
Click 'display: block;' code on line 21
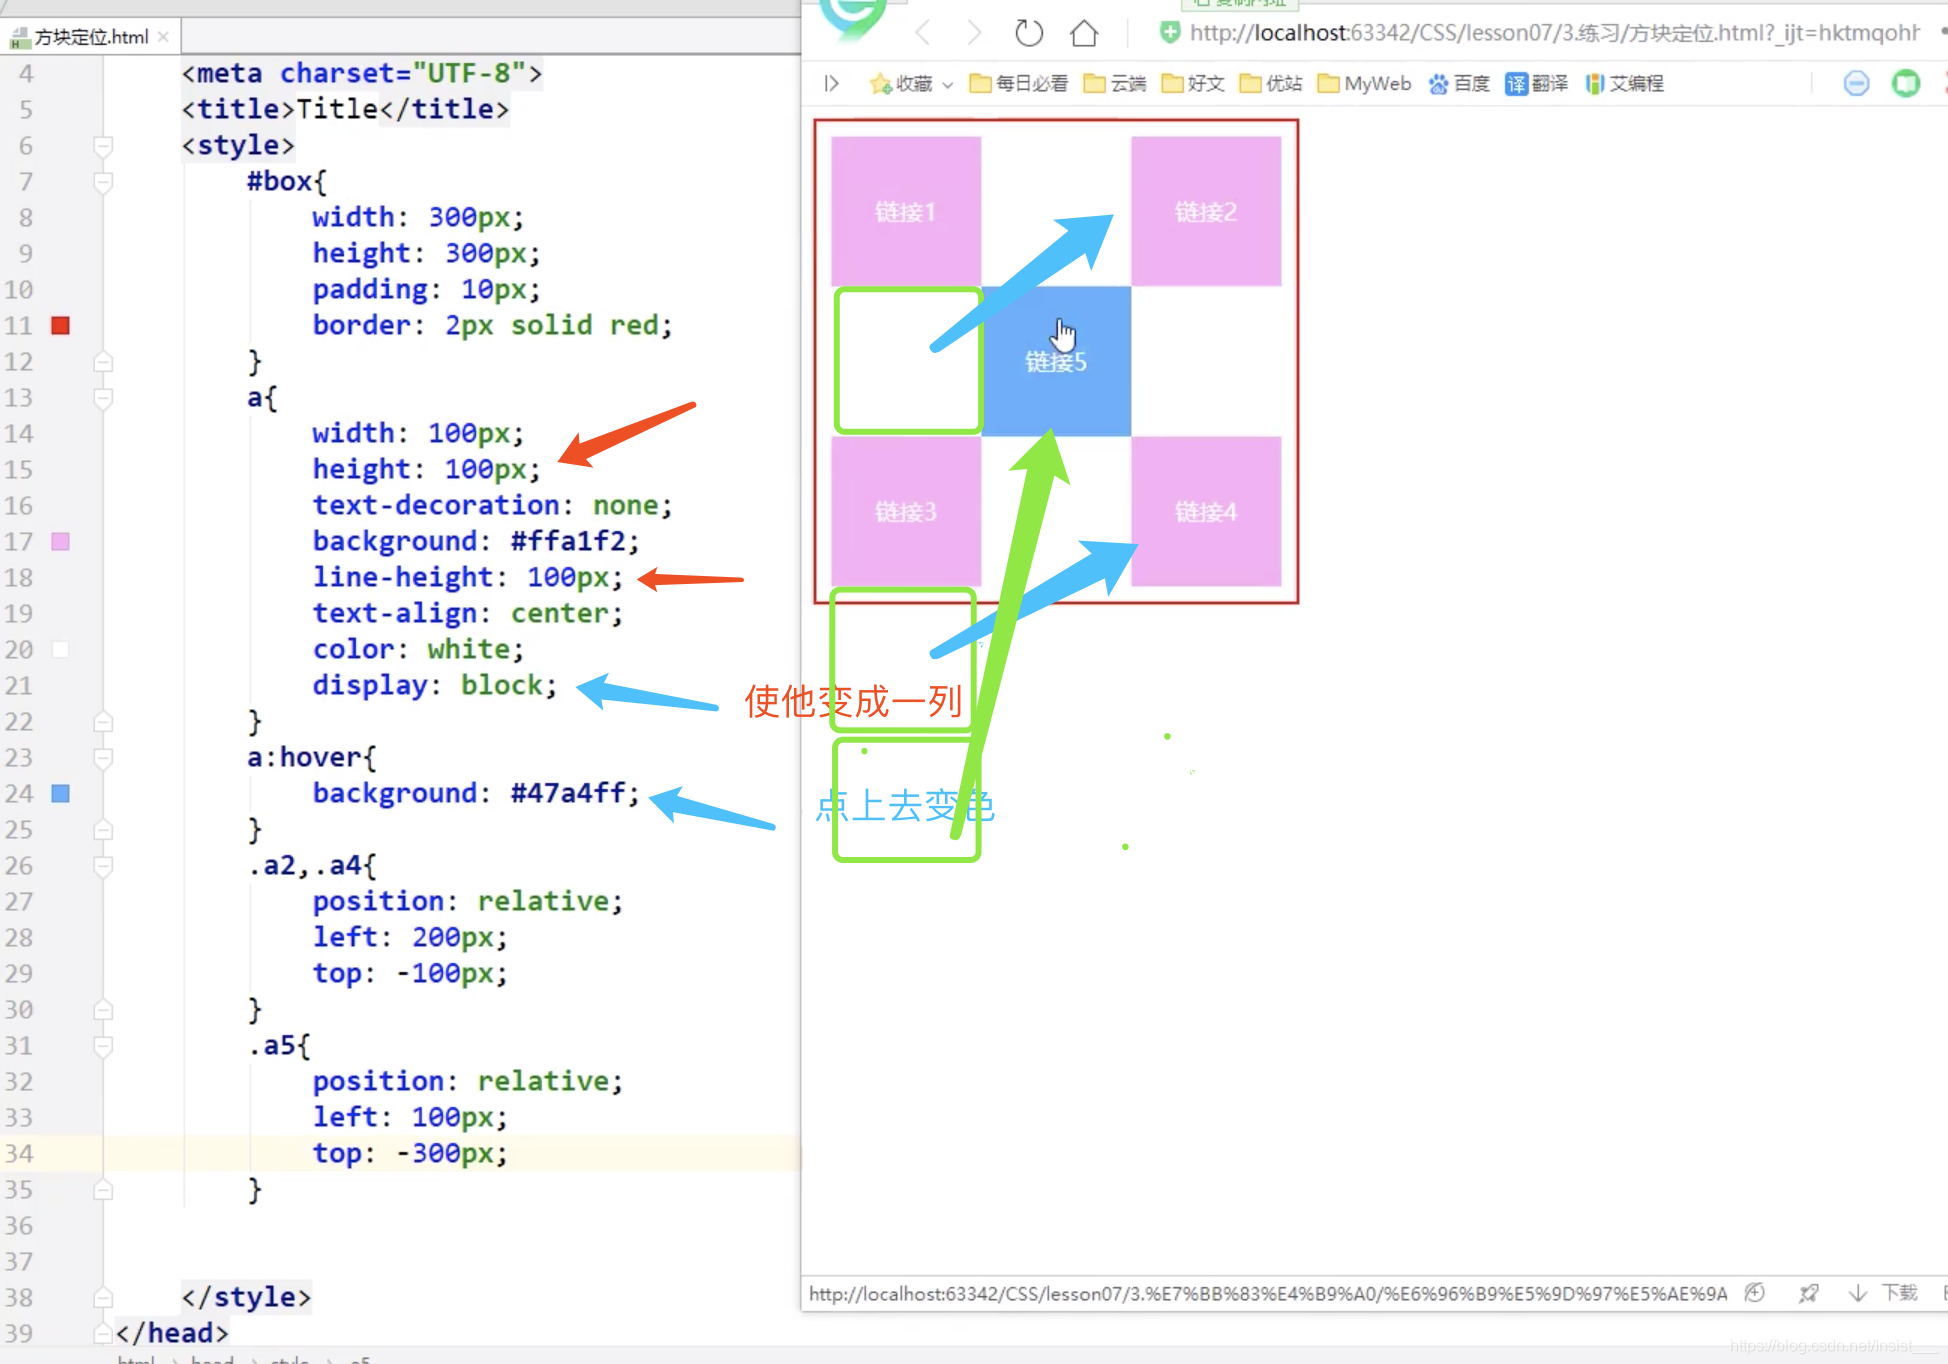pyautogui.click(x=434, y=685)
